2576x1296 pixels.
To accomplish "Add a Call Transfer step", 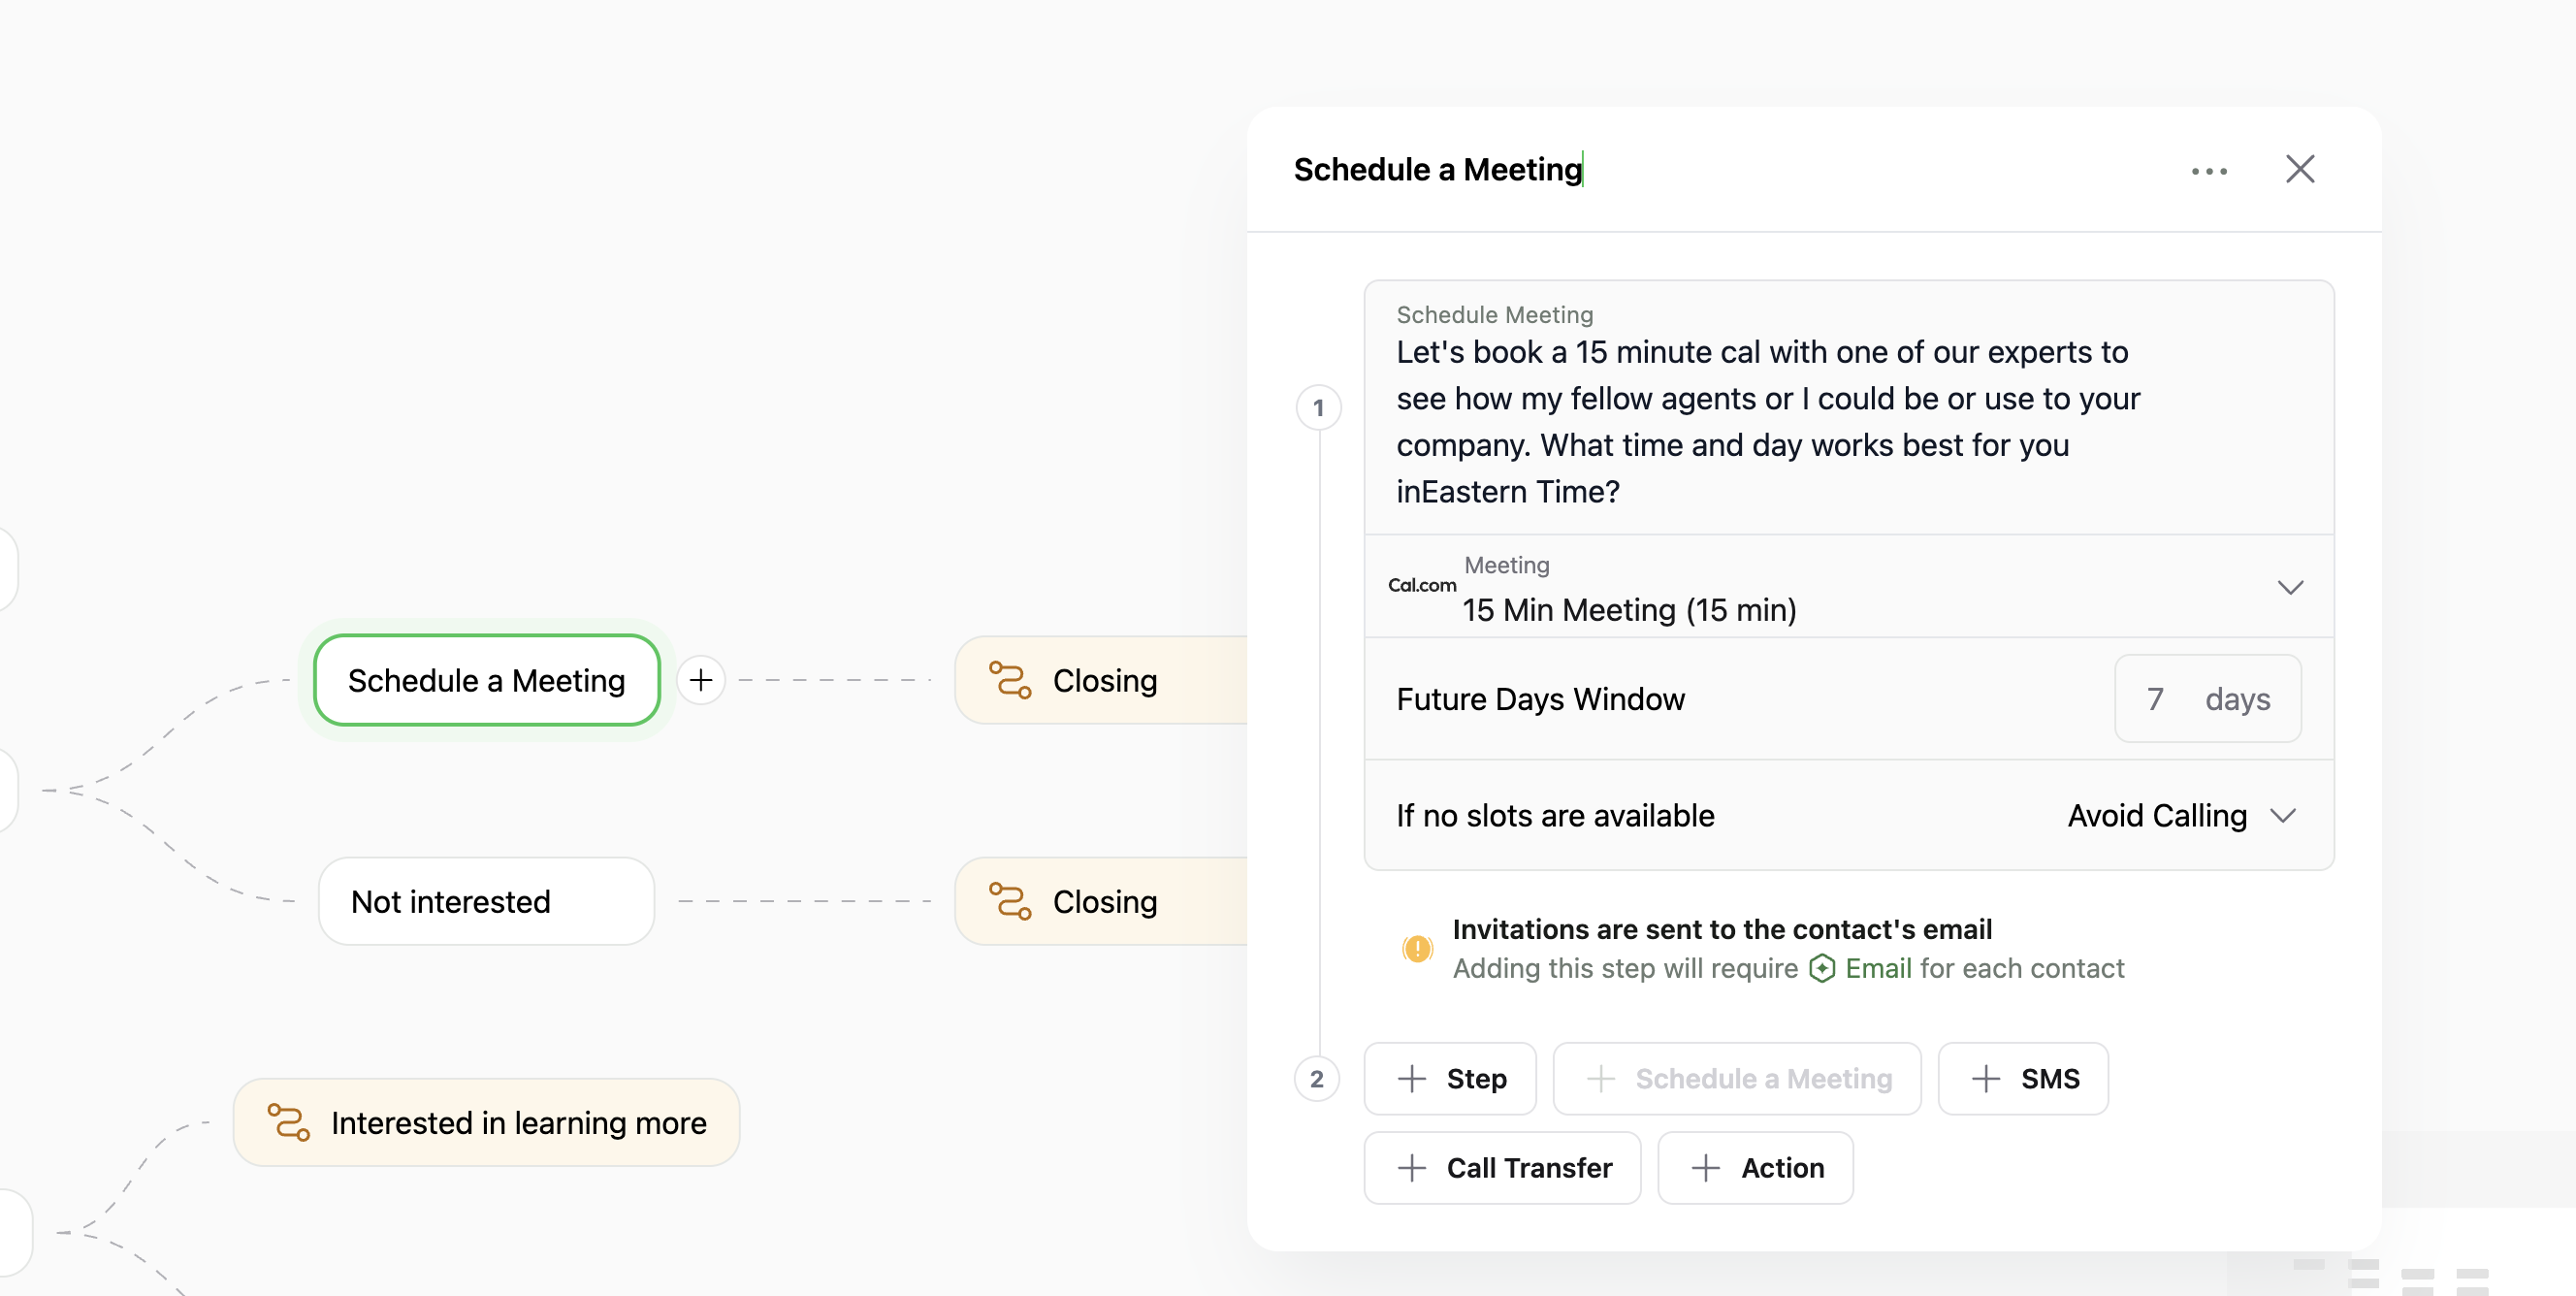I will point(1502,1167).
